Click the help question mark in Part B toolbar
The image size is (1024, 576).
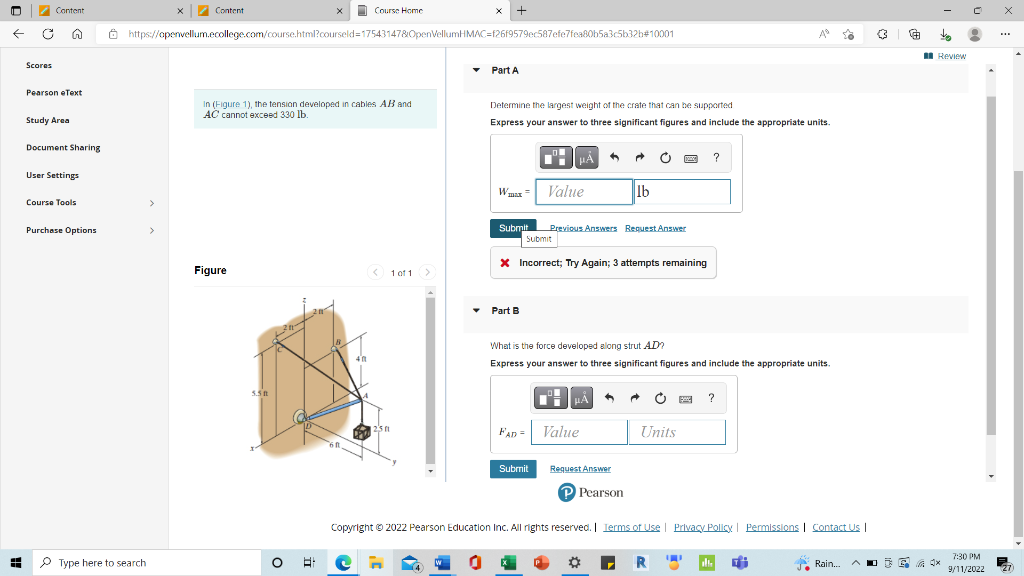click(711, 397)
